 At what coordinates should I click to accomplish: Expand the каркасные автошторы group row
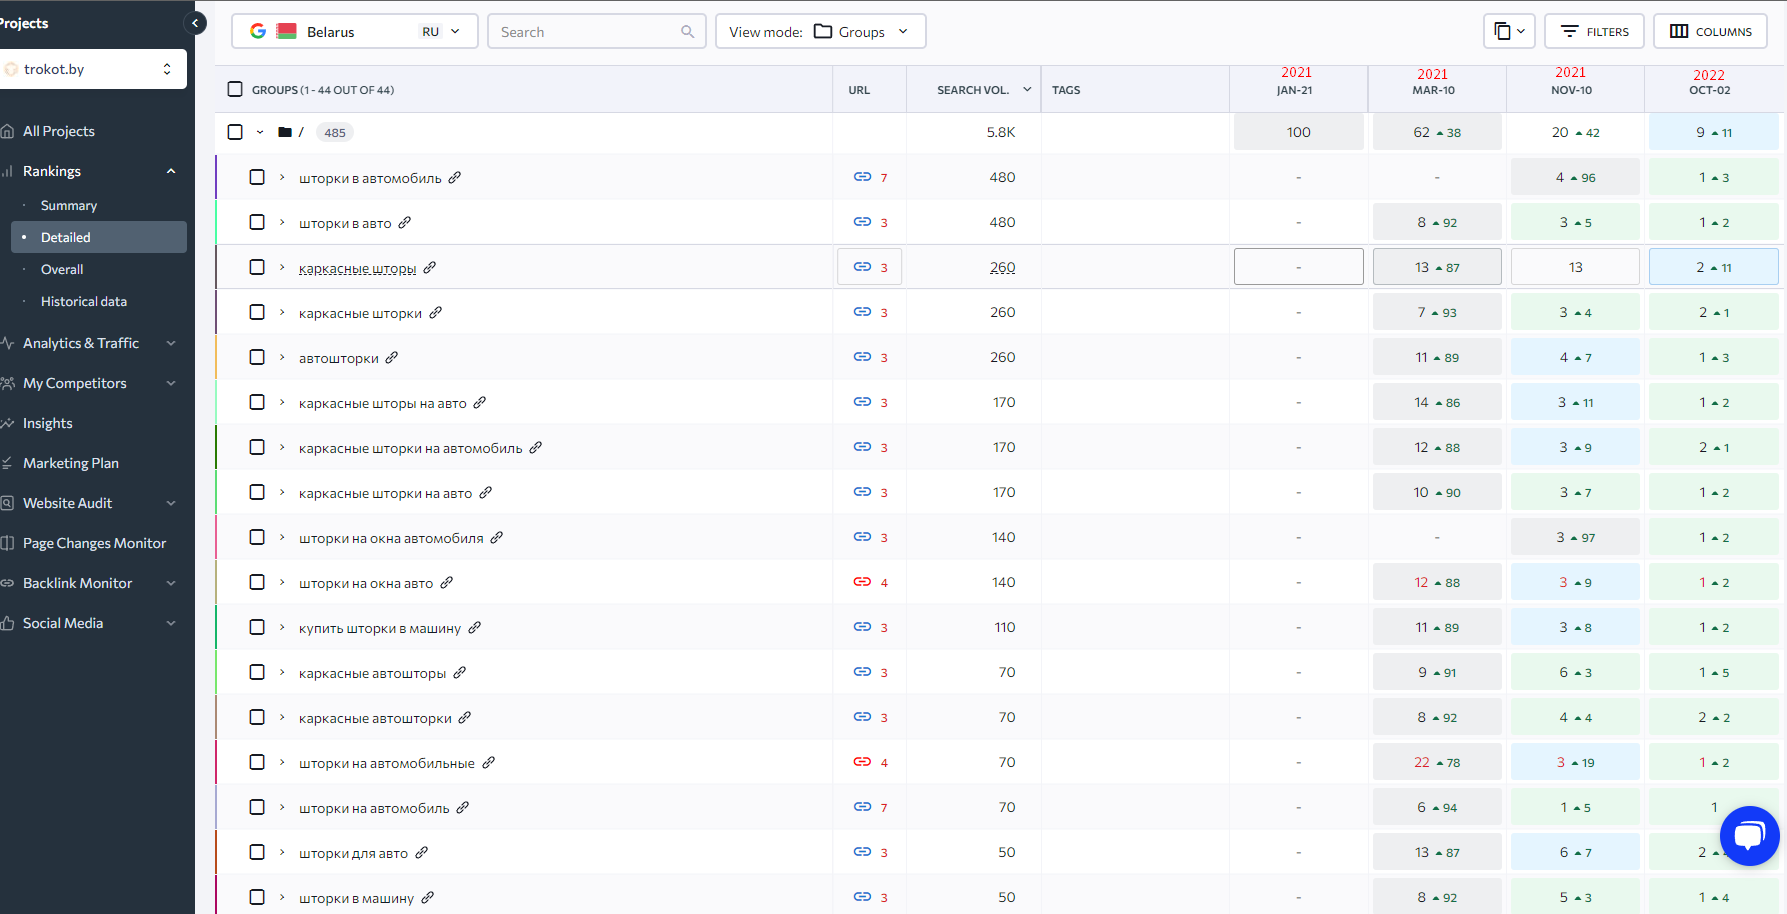(282, 672)
